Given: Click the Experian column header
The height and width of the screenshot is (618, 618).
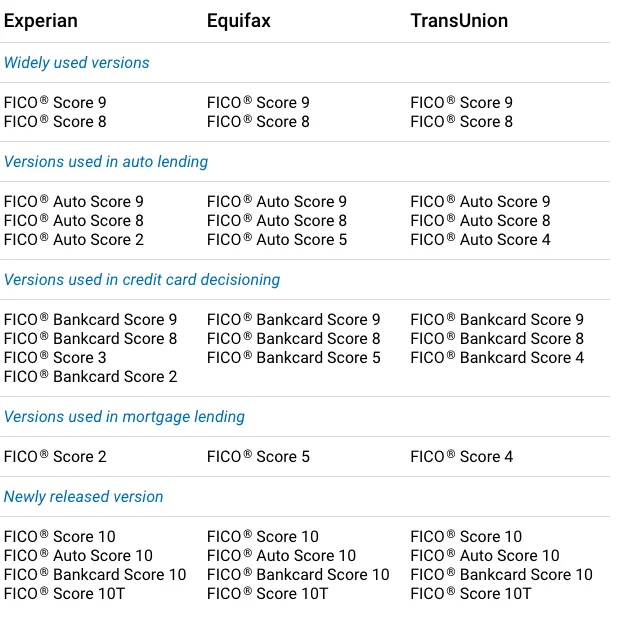Looking at the screenshot, I should [40, 21].
